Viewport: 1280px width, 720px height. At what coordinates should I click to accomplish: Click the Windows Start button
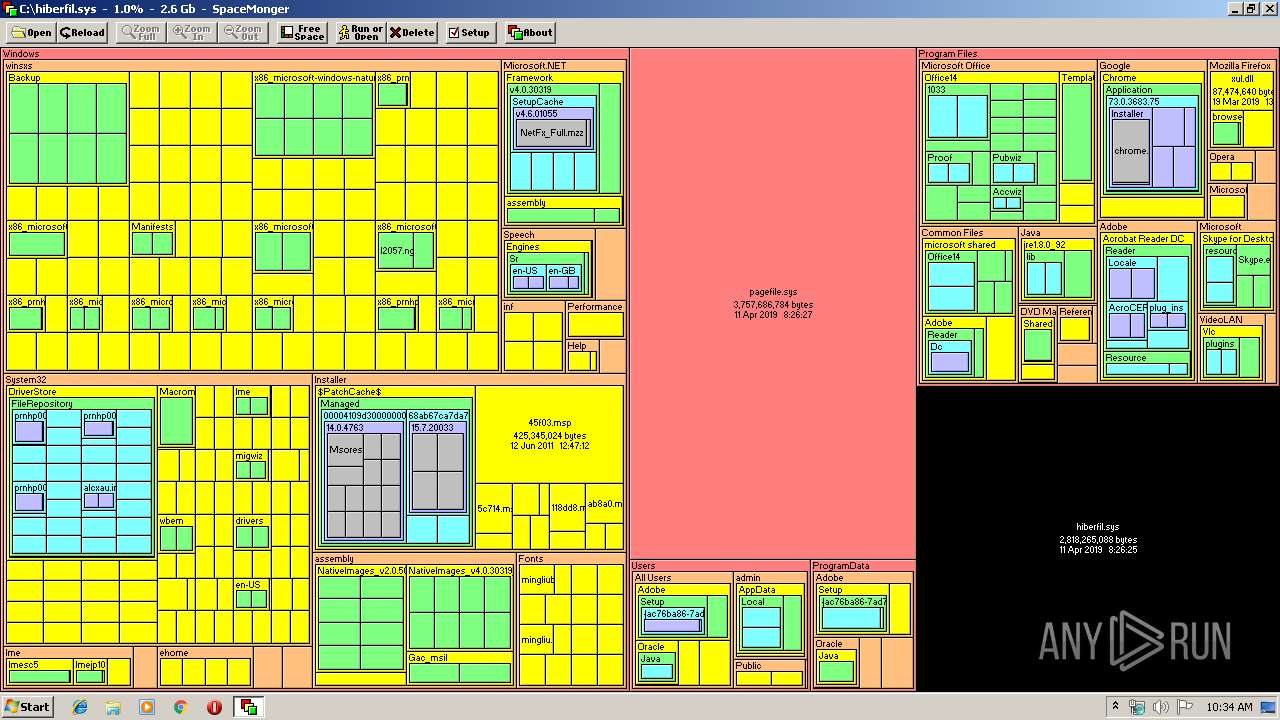click(27, 707)
